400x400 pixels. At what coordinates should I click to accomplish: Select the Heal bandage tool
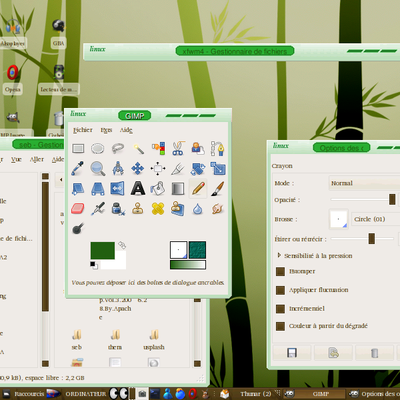pyautogui.click(x=158, y=209)
